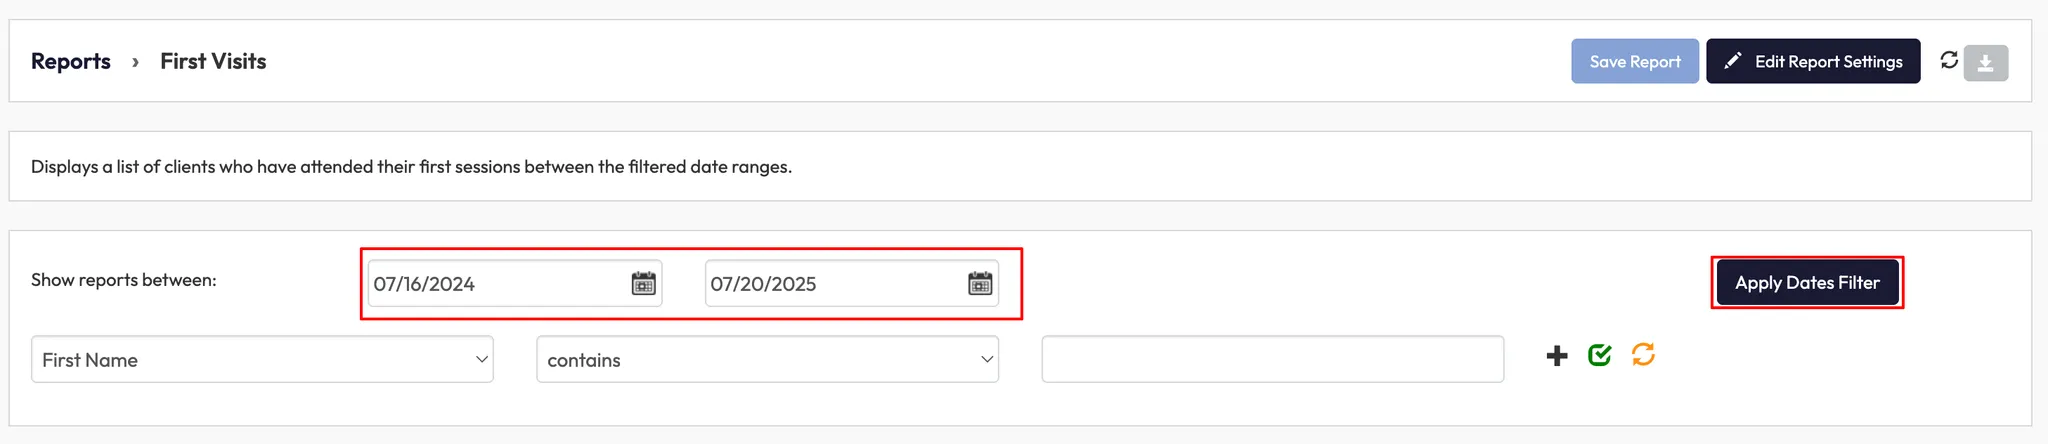
Task: Click the breadcrumb chevron separator
Action: [135, 62]
